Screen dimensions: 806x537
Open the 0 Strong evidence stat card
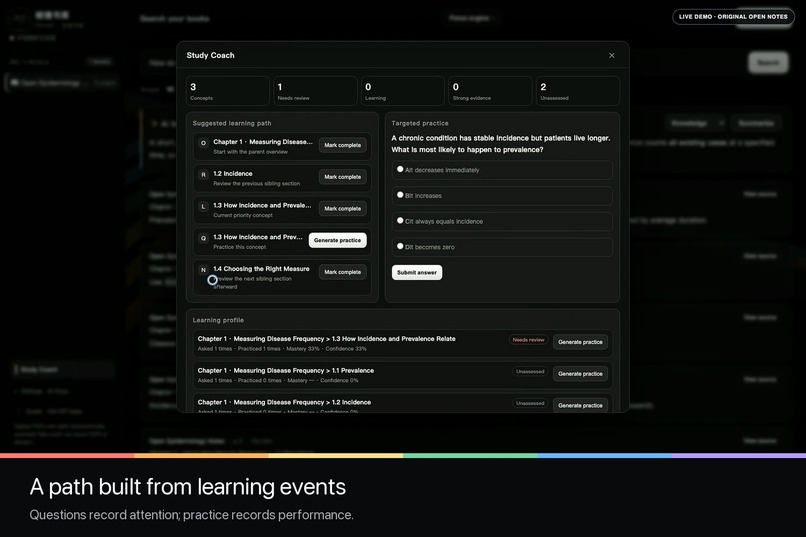490,91
